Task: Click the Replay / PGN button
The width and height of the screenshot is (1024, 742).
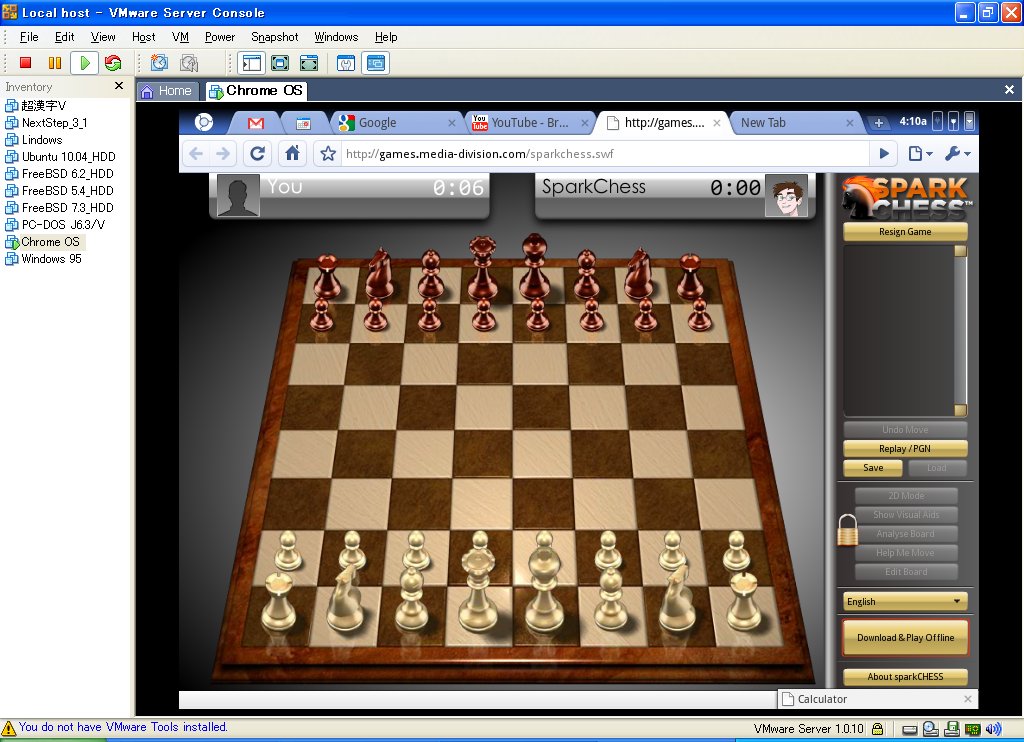Action: pos(905,449)
